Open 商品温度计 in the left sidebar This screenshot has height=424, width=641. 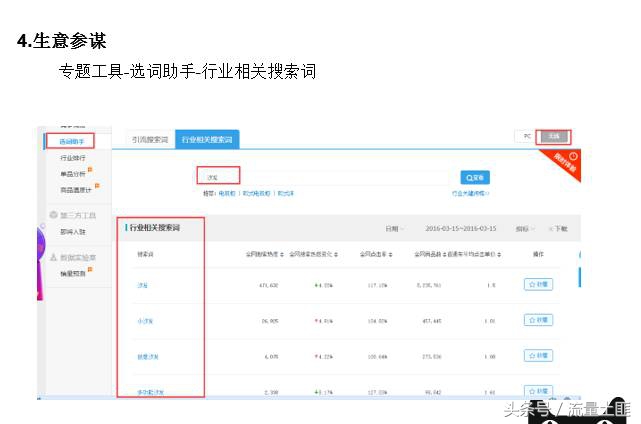point(76,190)
